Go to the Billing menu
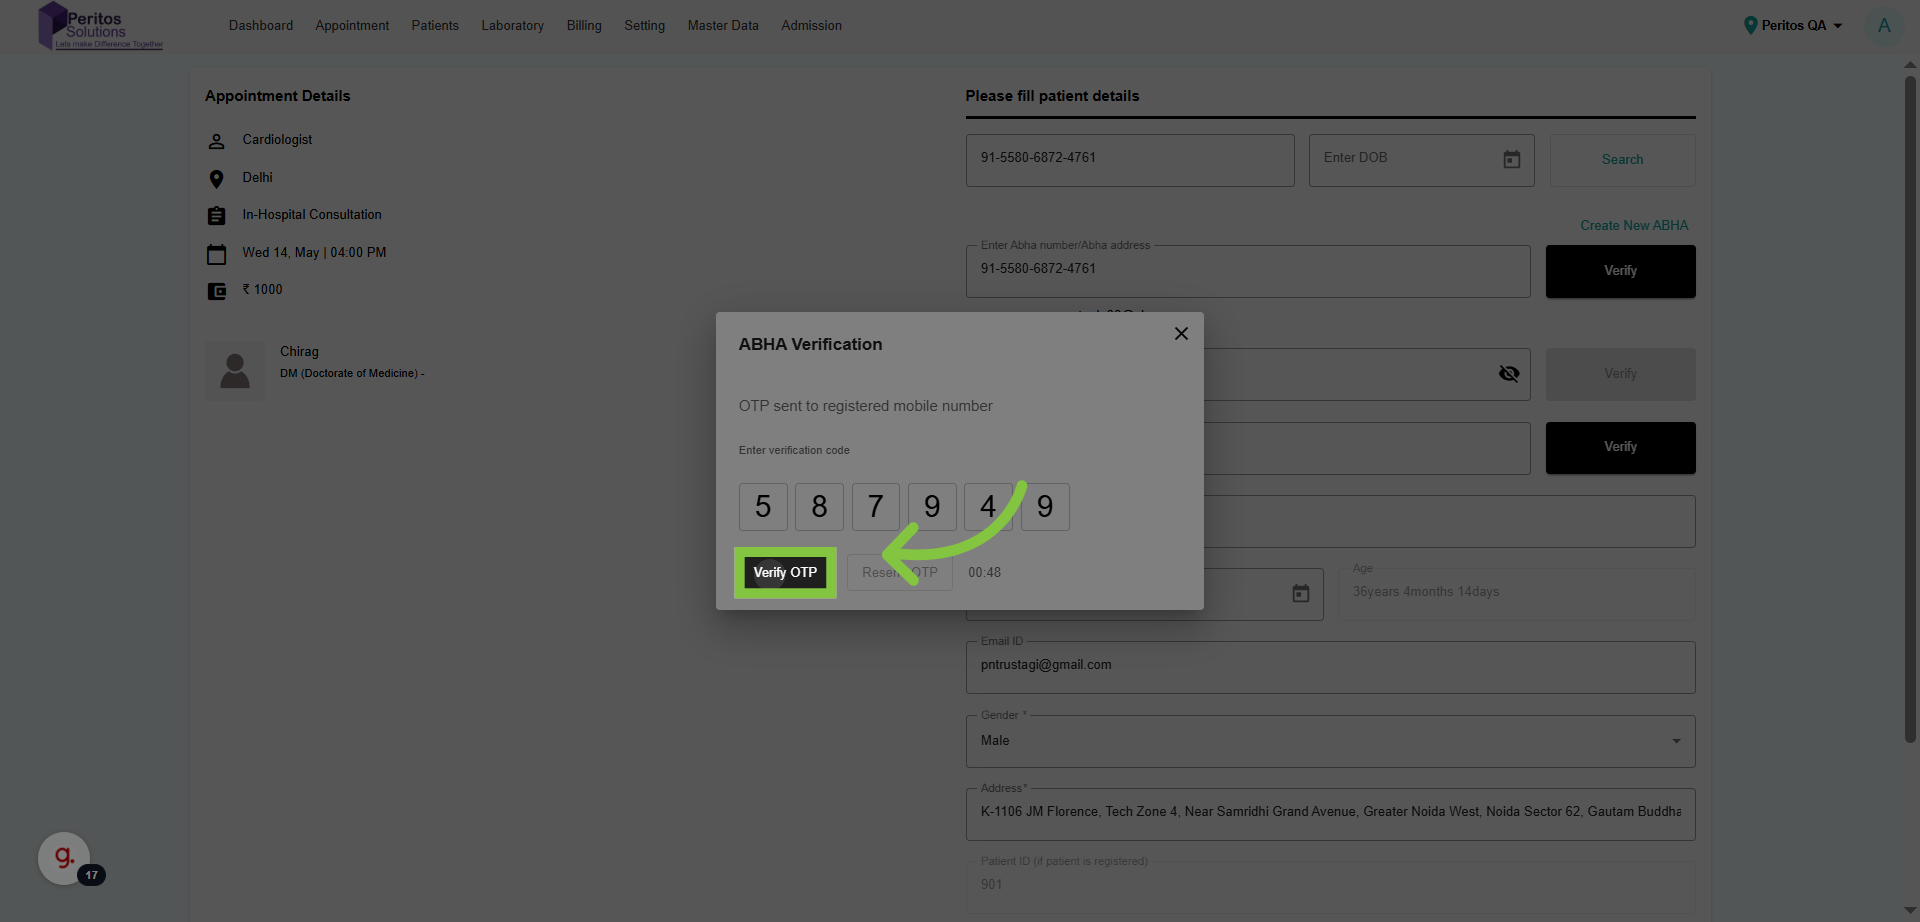Viewport: 1920px width, 922px height. [584, 26]
